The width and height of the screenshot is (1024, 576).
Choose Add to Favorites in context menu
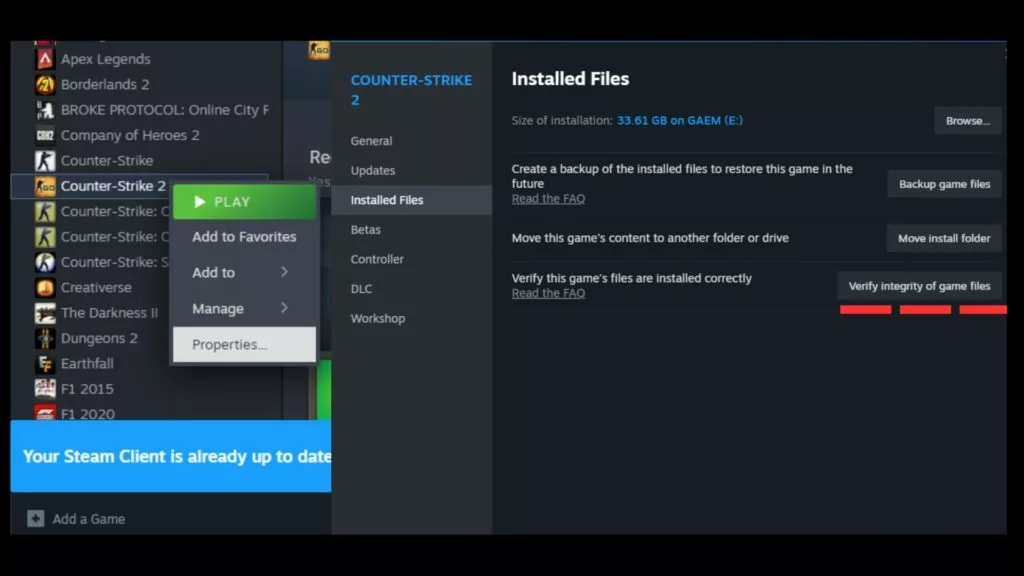coord(244,237)
